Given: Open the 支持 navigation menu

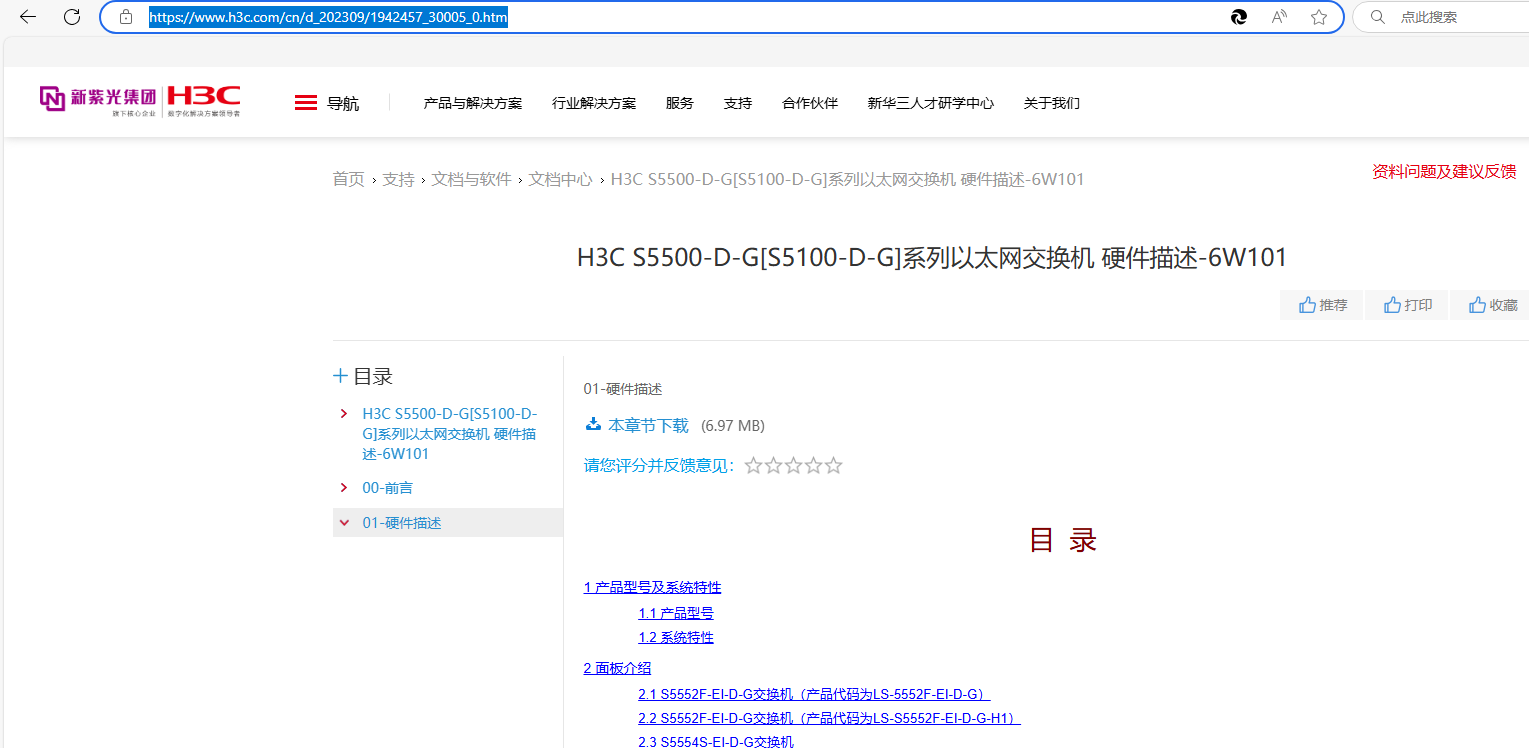Looking at the screenshot, I should 738,103.
